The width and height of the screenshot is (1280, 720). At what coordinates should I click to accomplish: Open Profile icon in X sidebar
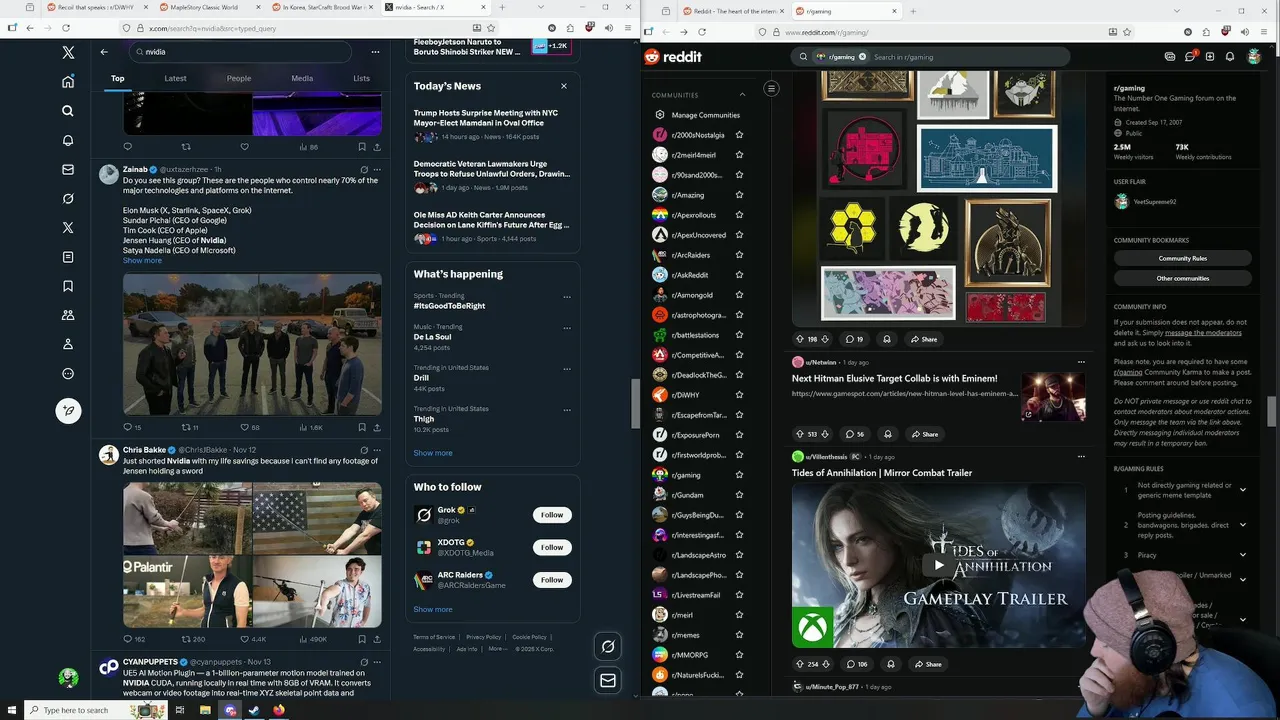(x=68, y=344)
